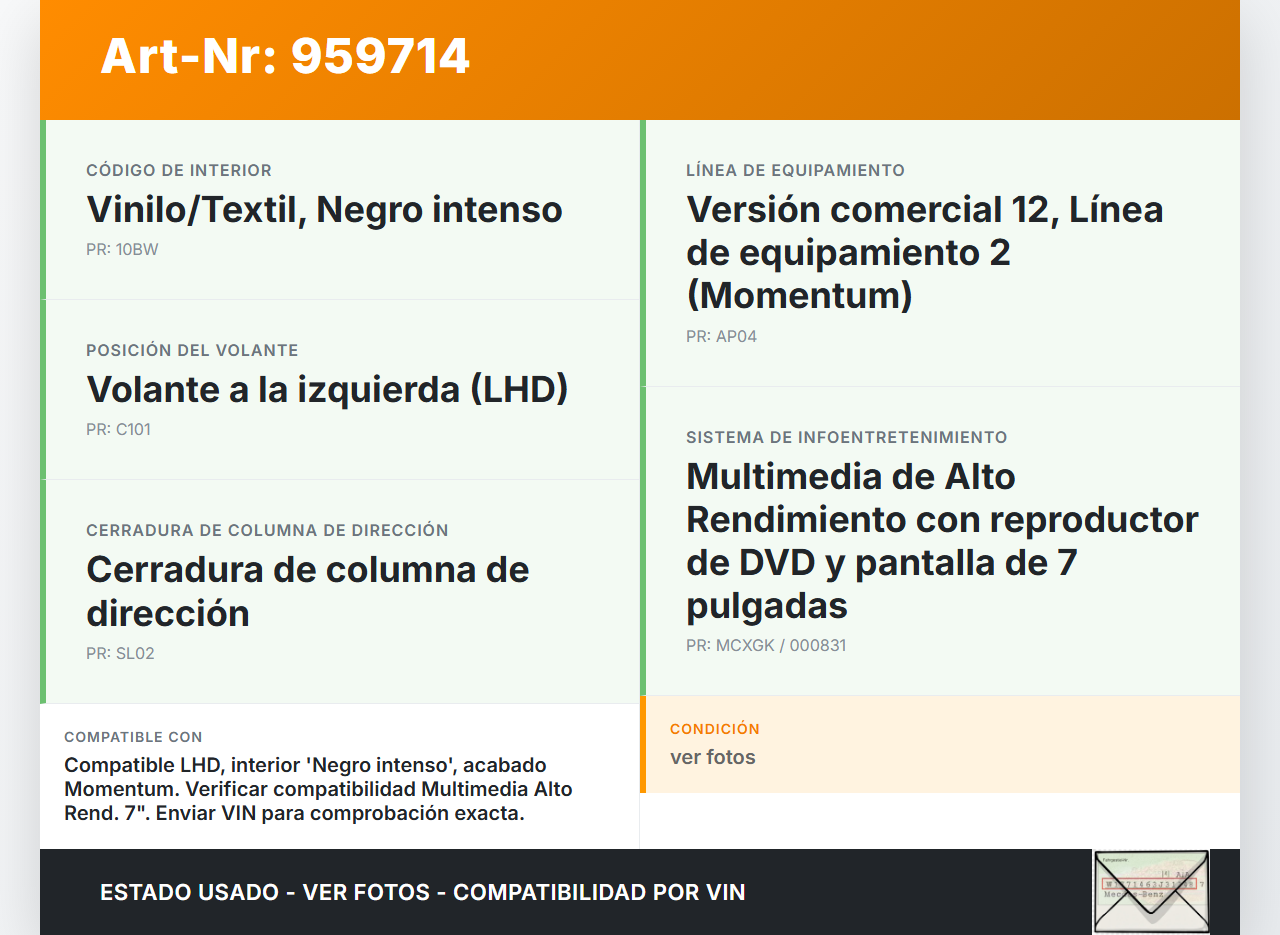
Task: Click the code "PR: C101"
Action: [x=118, y=430]
